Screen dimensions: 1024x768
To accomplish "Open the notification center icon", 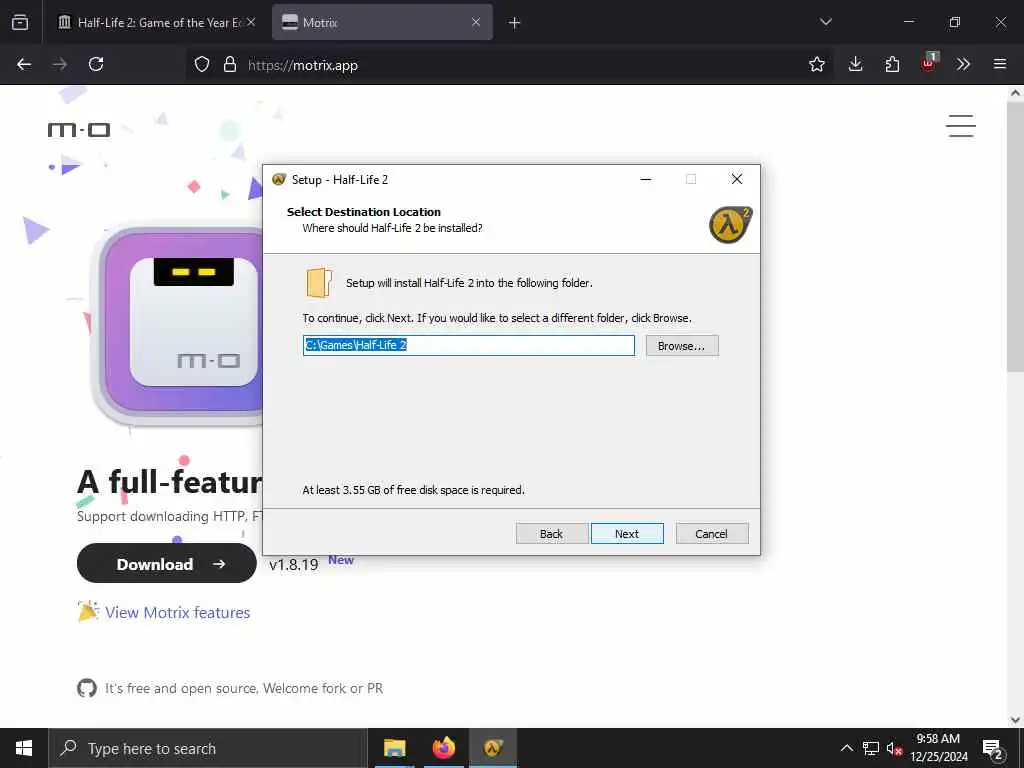I will pos(993,750).
